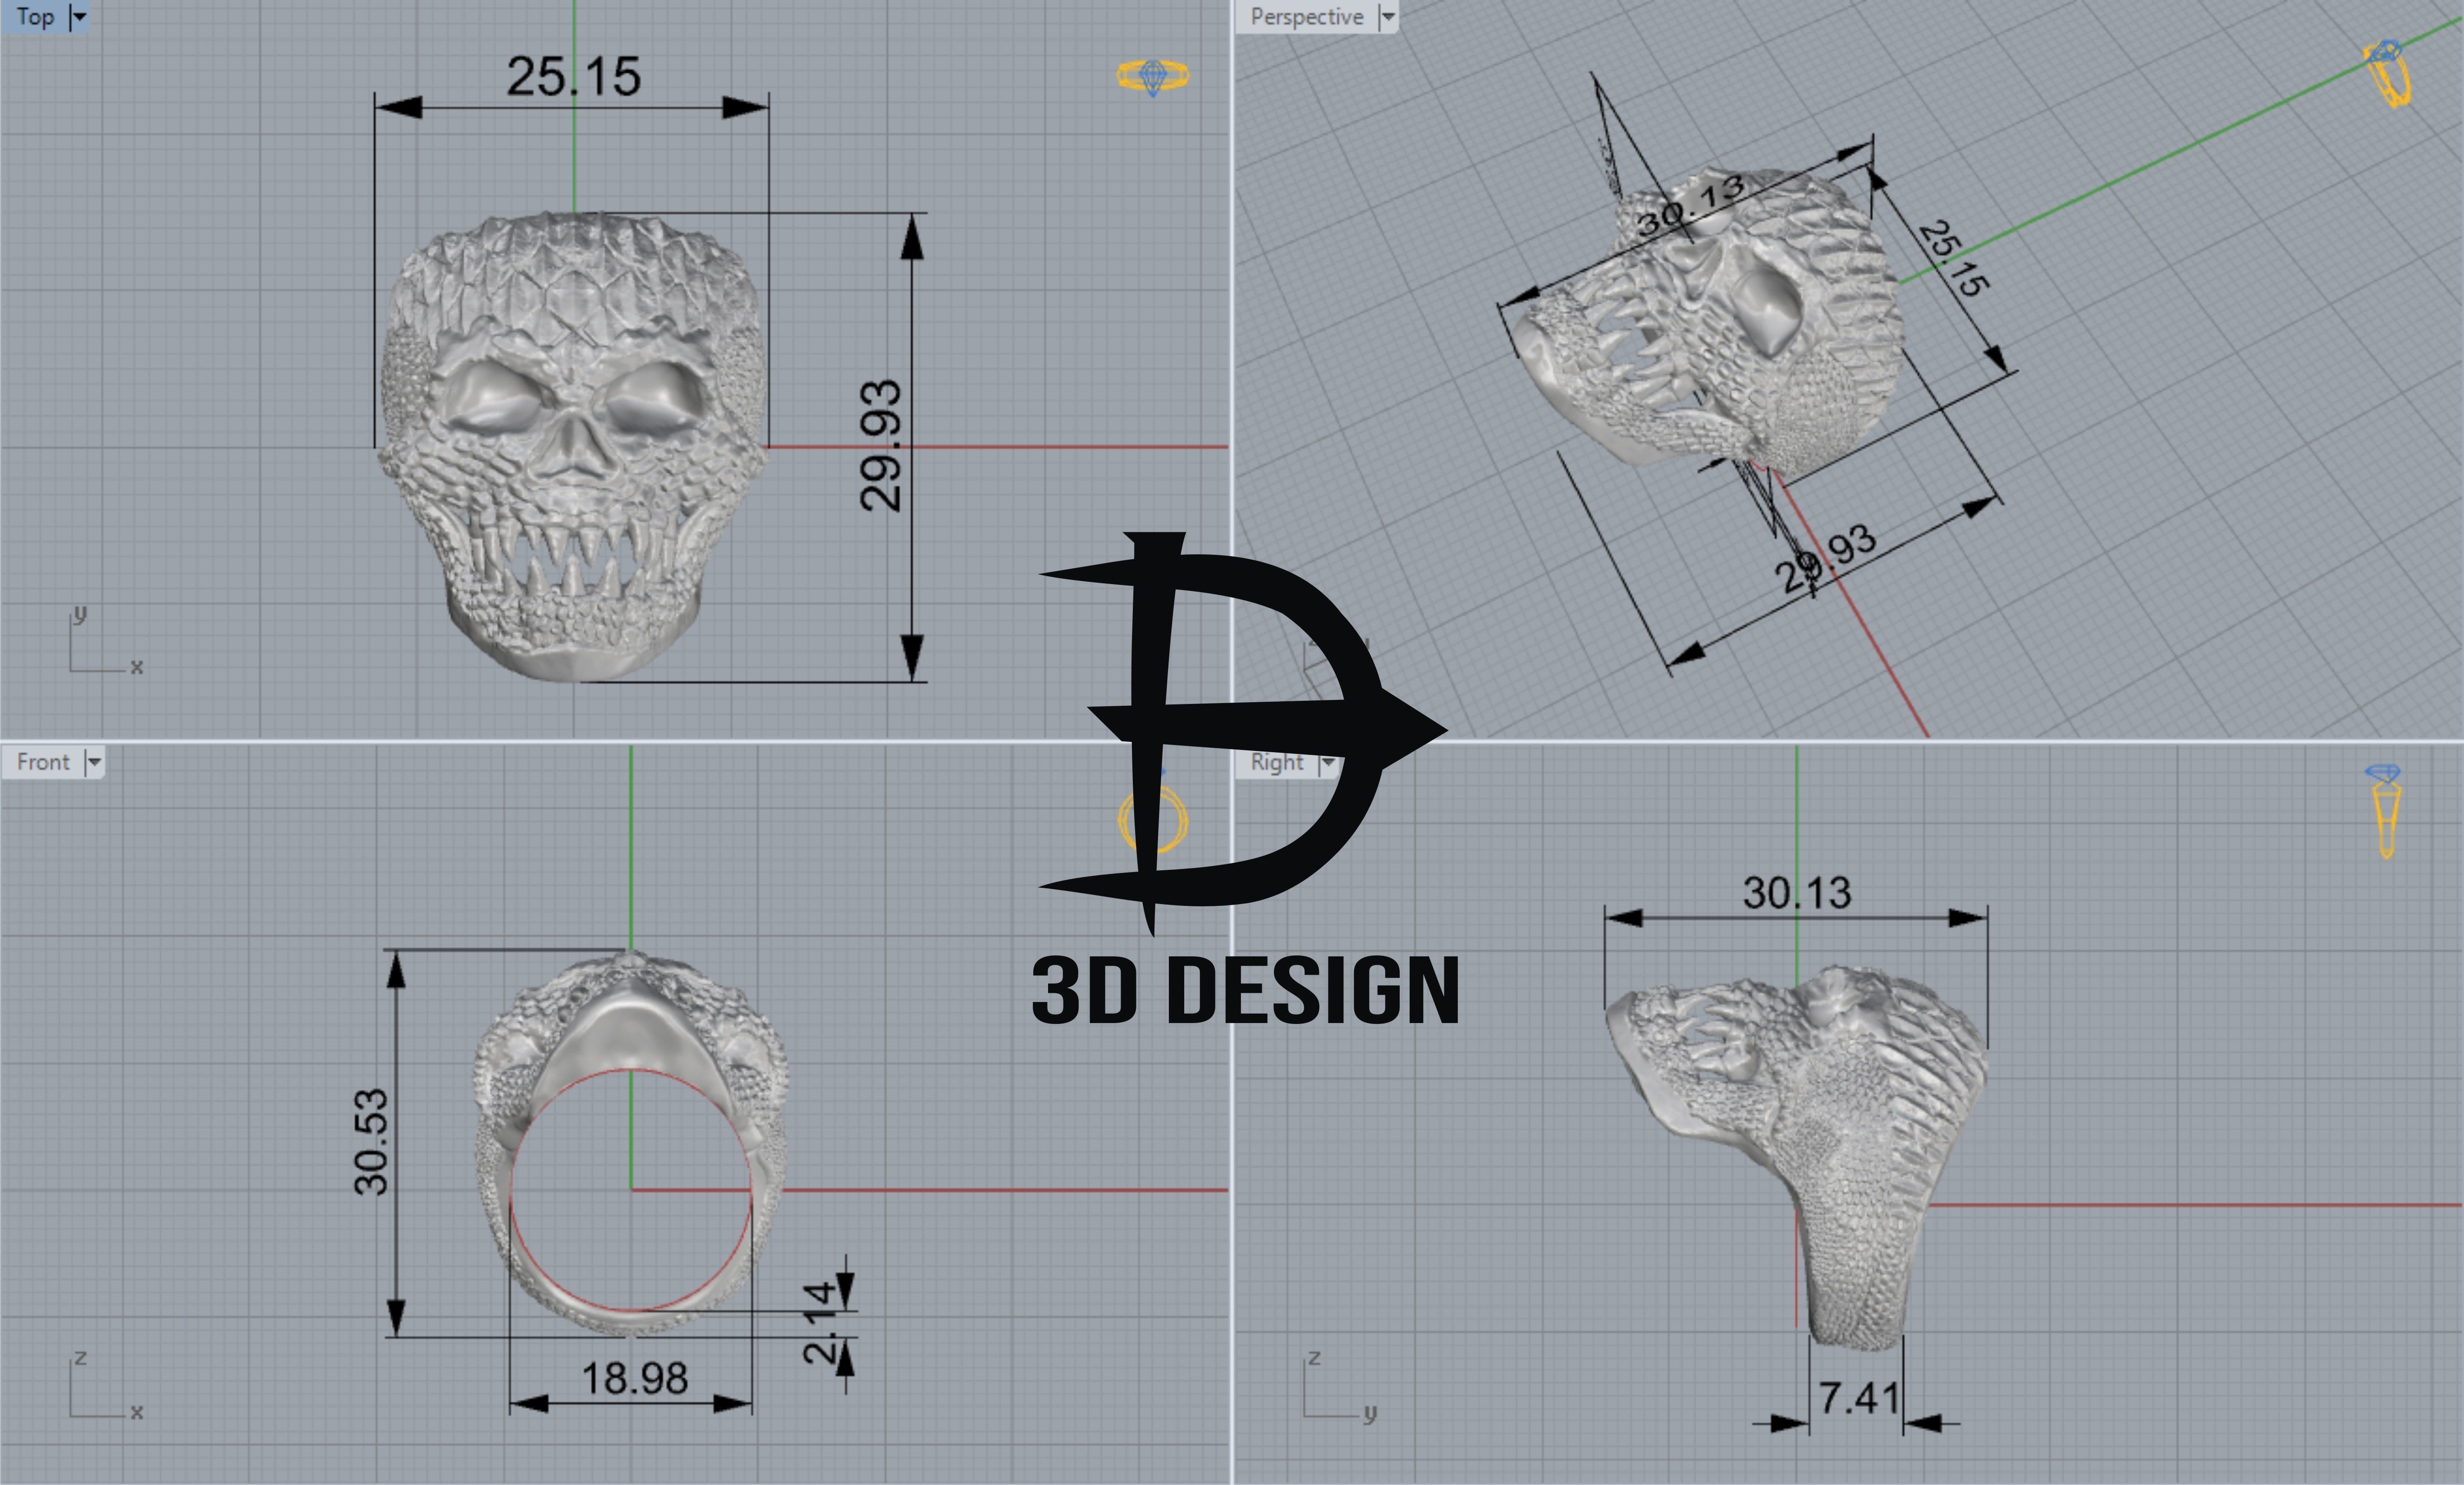Click the y-z axis indicator in Right viewport
The height and width of the screenshot is (1485, 2464).
1340,1385
